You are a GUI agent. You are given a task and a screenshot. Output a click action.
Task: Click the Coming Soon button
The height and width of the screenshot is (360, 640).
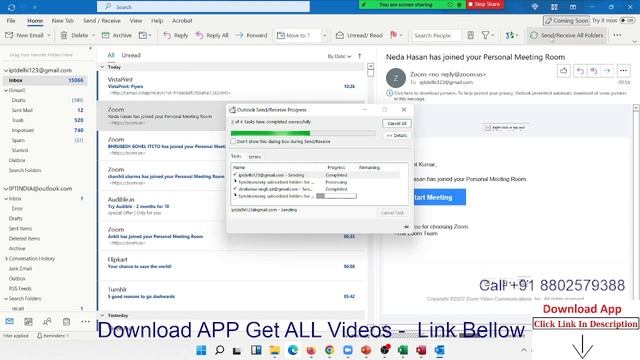click(x=567, y=20)
